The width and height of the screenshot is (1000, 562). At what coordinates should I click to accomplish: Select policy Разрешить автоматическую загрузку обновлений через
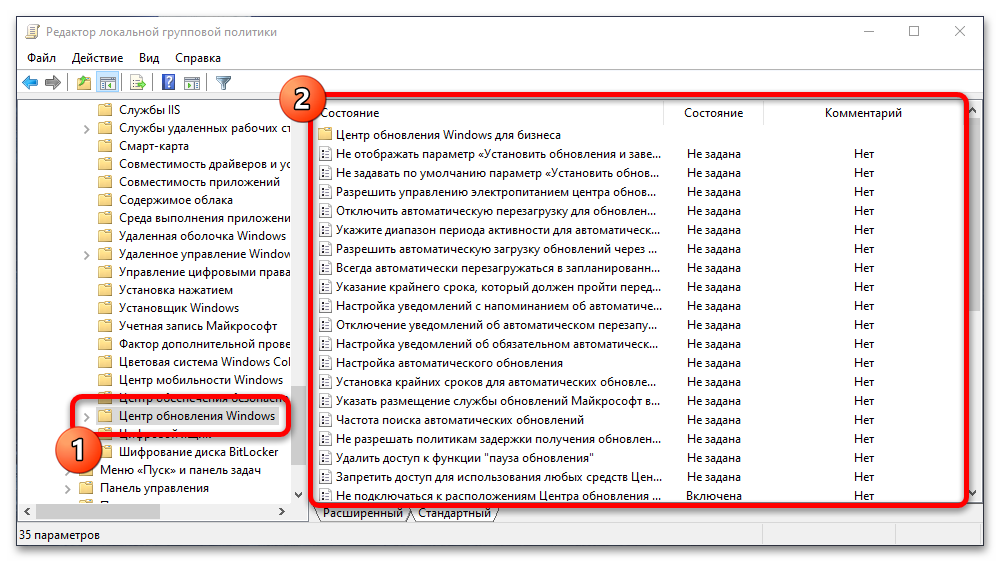[x=496, y=249]
